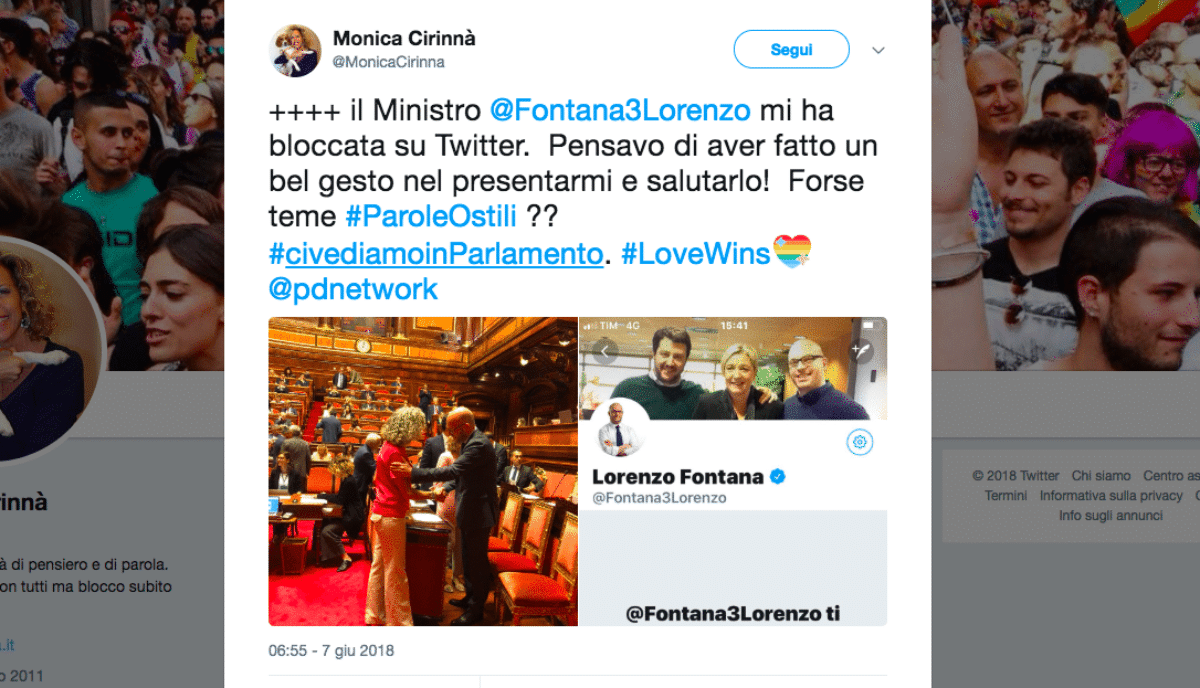Screen dimensions: 1200x688
Task: Open the #LoveWins hashtag
Action: click(x=695, y=254)
